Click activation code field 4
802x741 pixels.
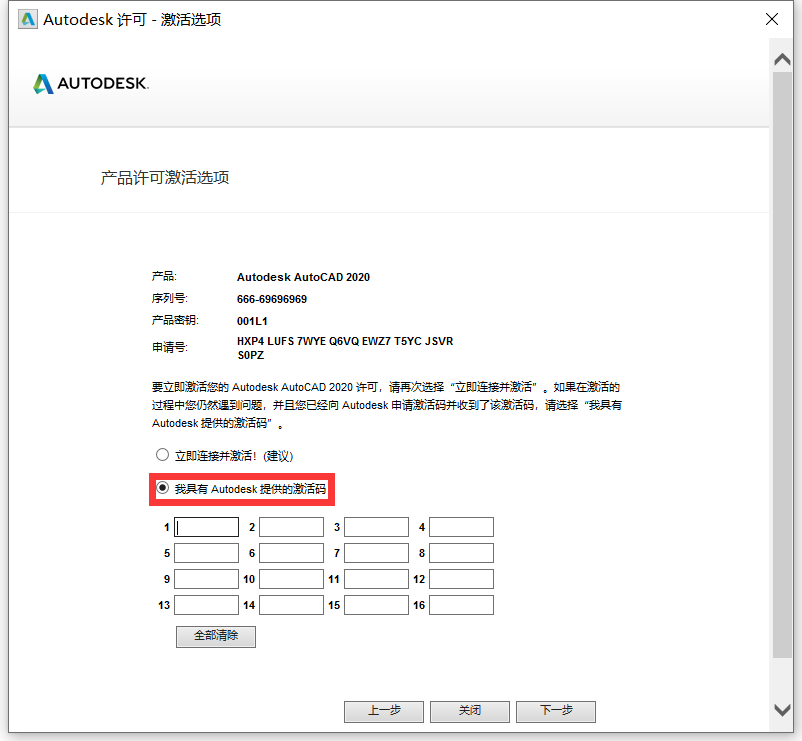[x=461, y=527]
